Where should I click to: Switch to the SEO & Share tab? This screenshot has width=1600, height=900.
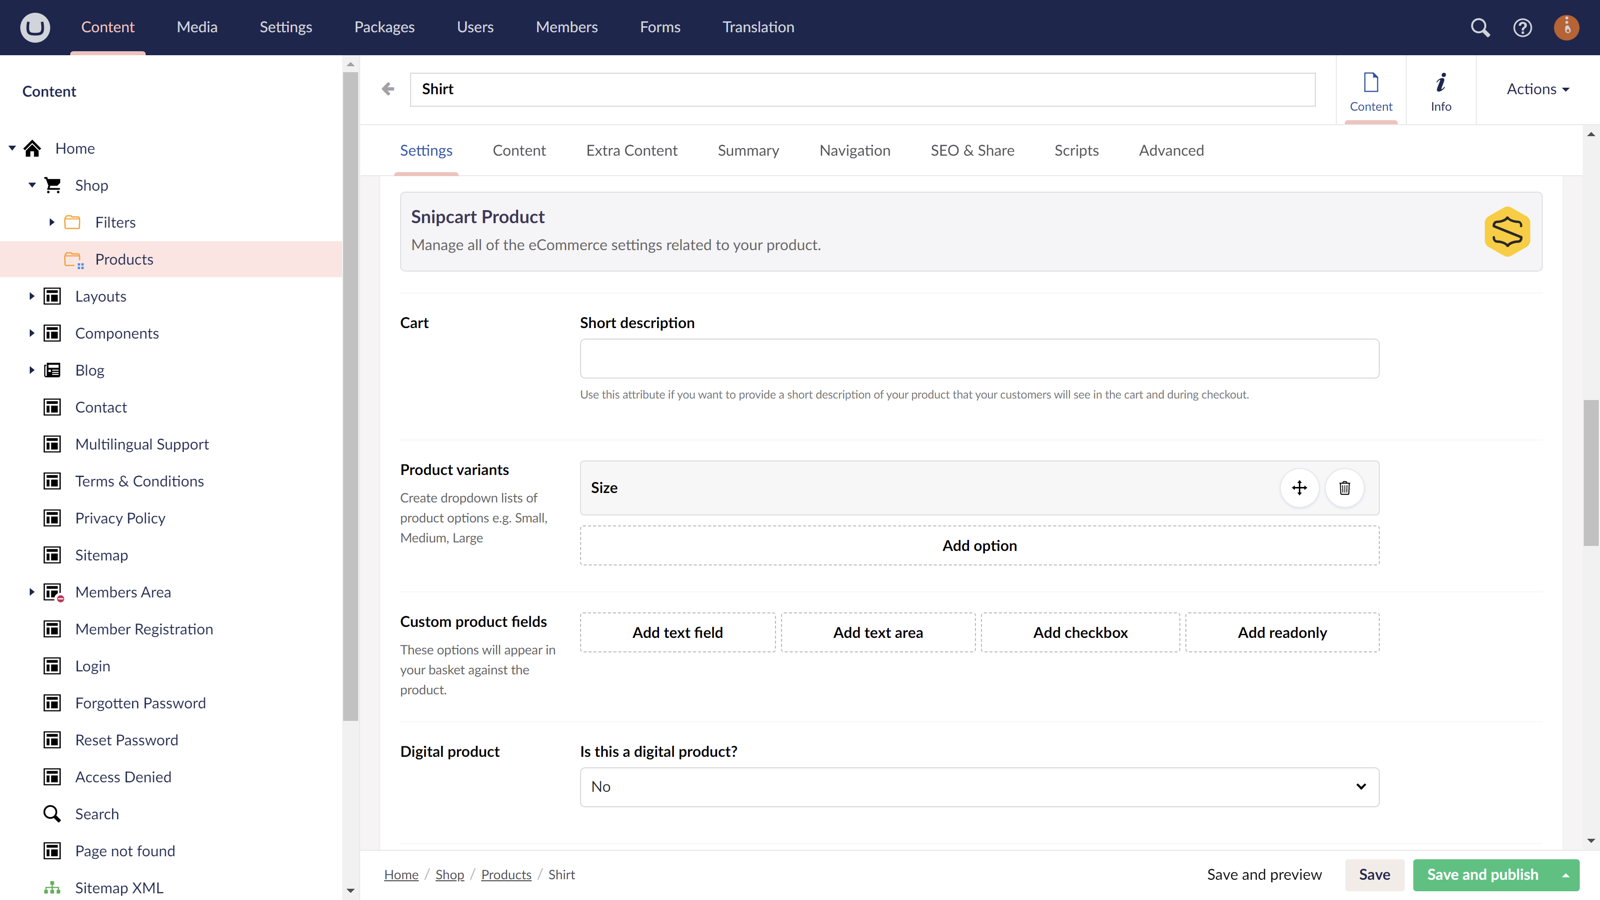[972, 150]
